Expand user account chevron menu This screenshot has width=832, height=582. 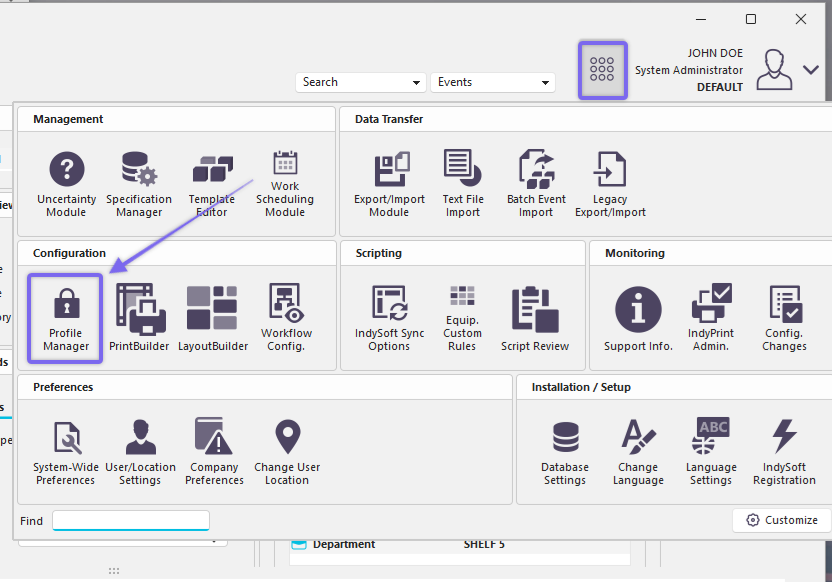click(810, 70)
